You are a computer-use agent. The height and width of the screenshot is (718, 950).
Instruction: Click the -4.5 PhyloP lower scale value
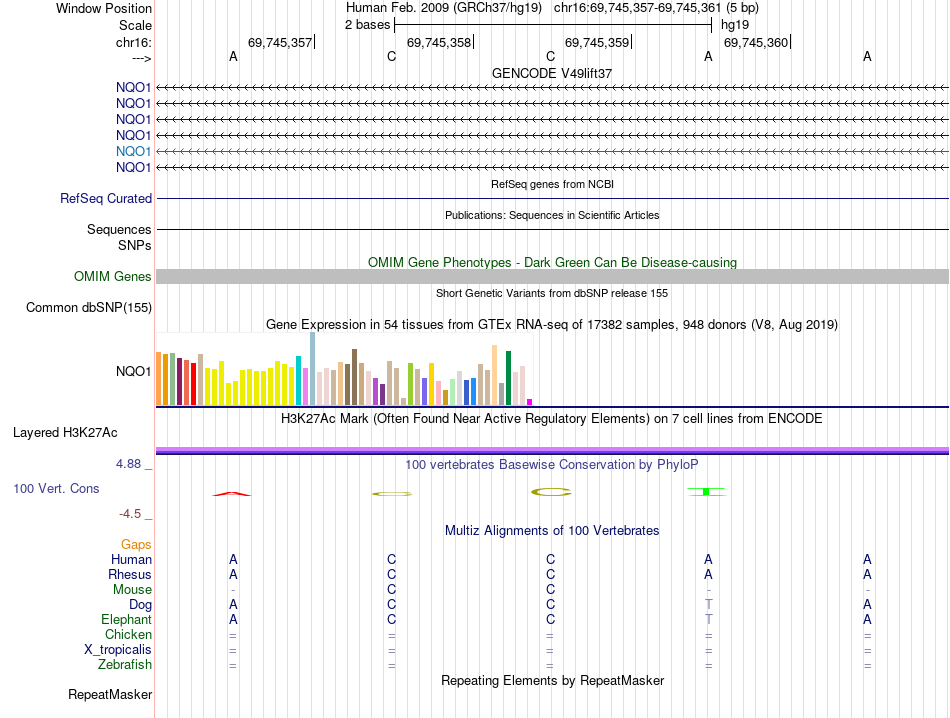130,514
